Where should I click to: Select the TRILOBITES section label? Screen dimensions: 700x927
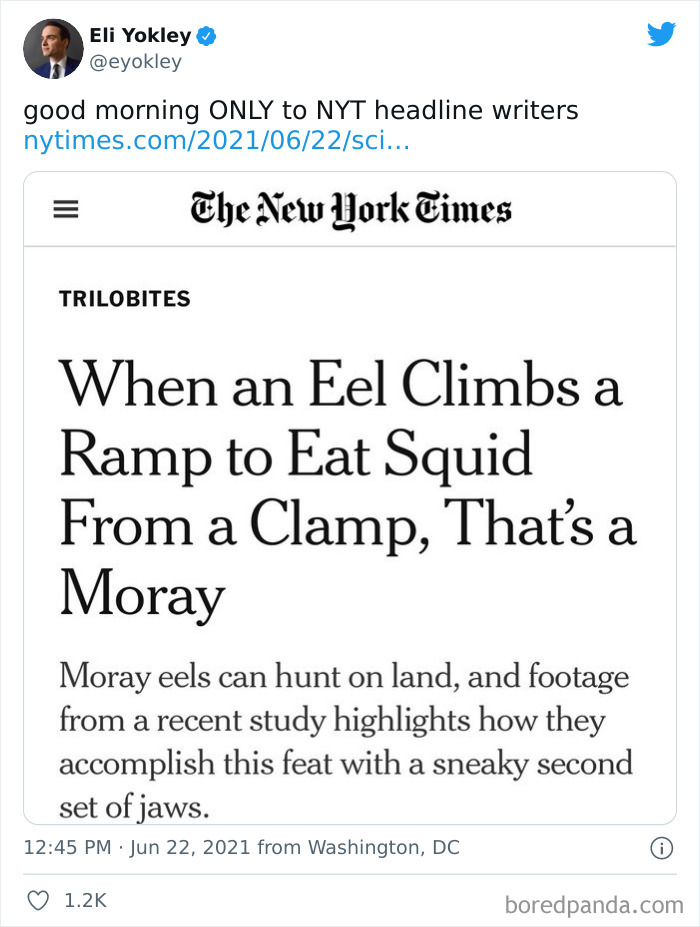tap(123, 298)
